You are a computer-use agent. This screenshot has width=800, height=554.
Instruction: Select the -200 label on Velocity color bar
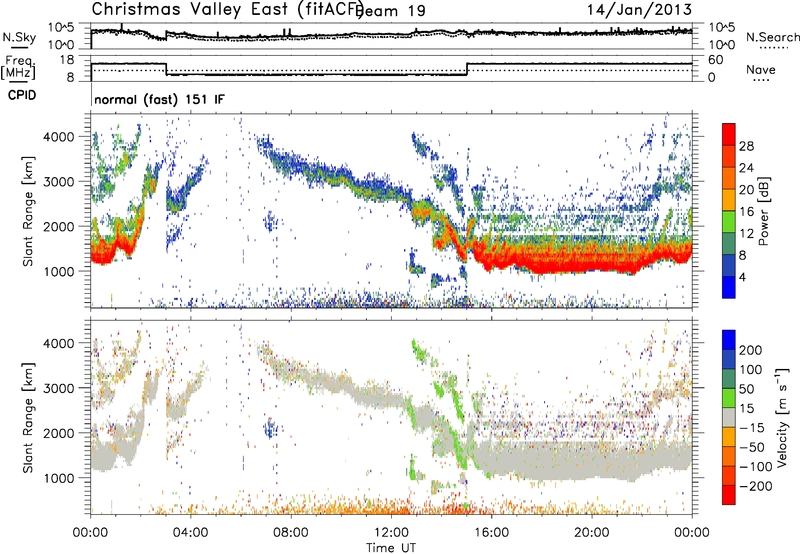[756, 486]
